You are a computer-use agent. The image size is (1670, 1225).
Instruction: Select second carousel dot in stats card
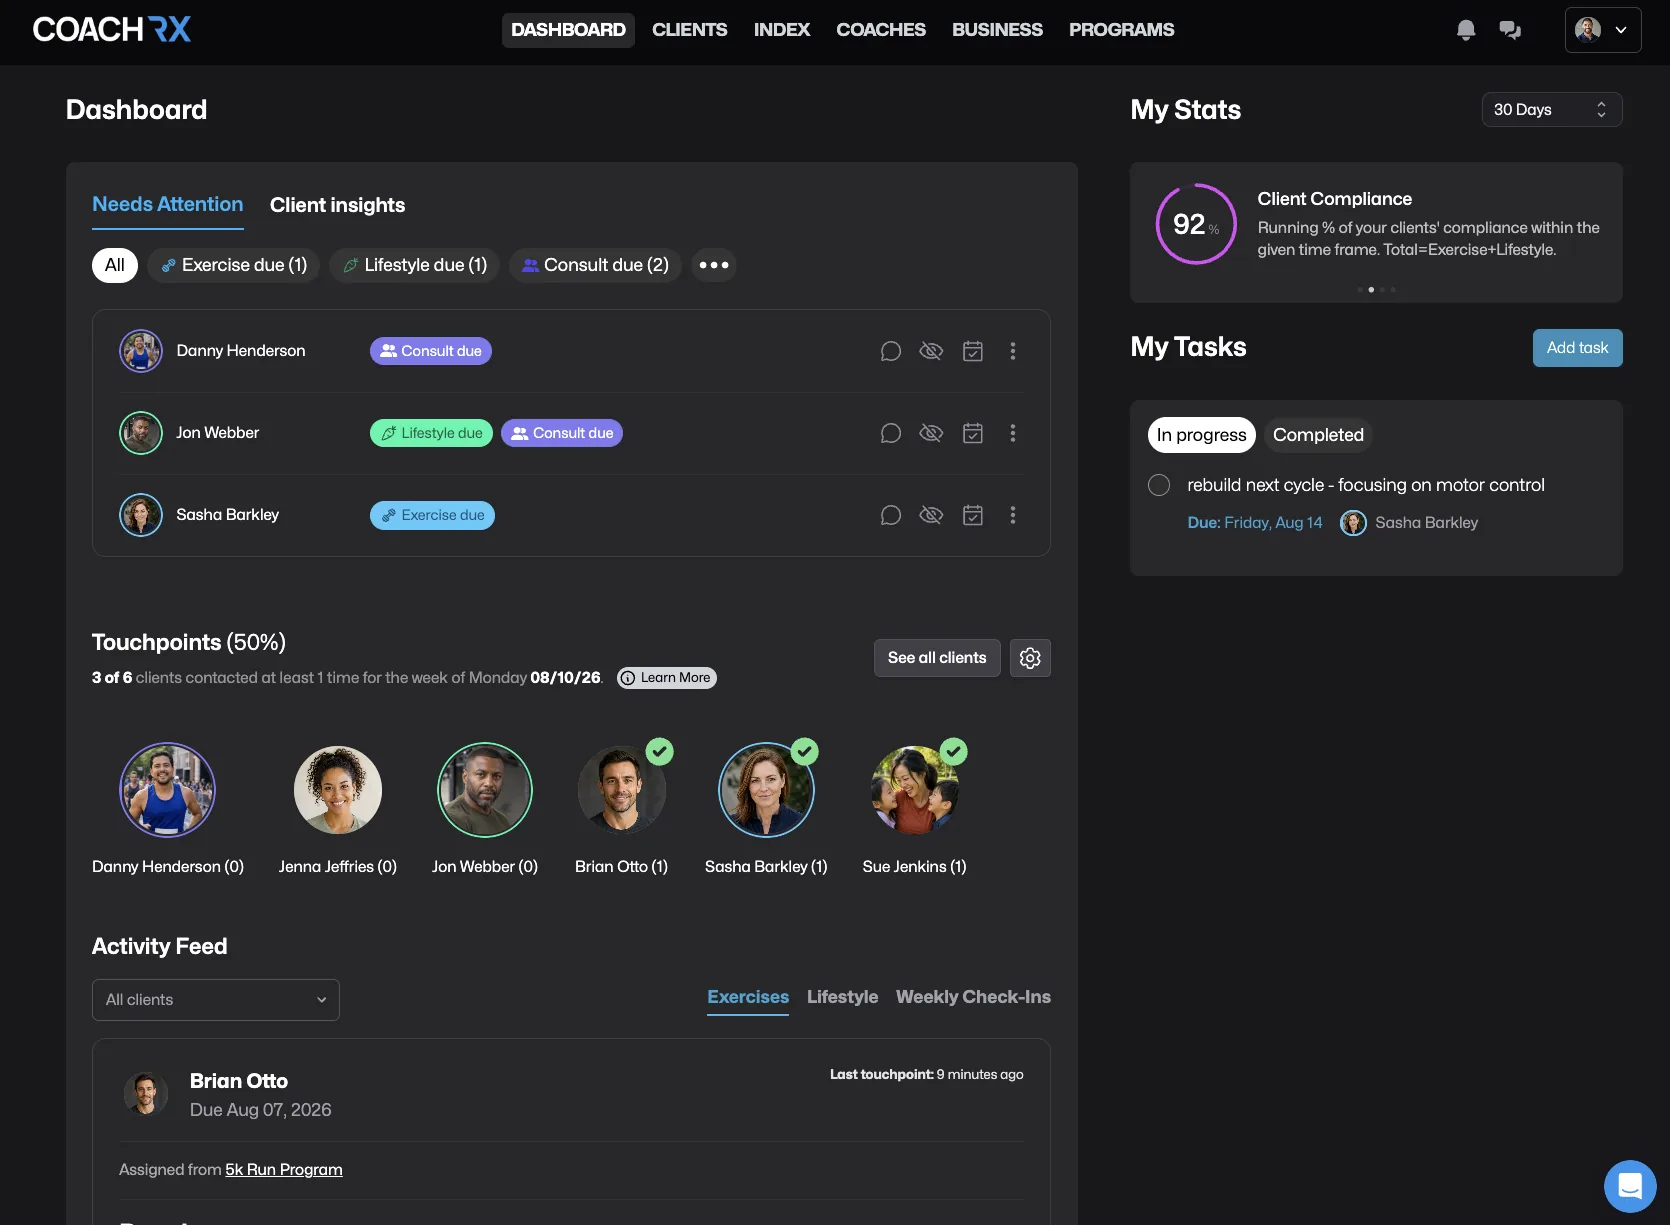coord(1371,290)
